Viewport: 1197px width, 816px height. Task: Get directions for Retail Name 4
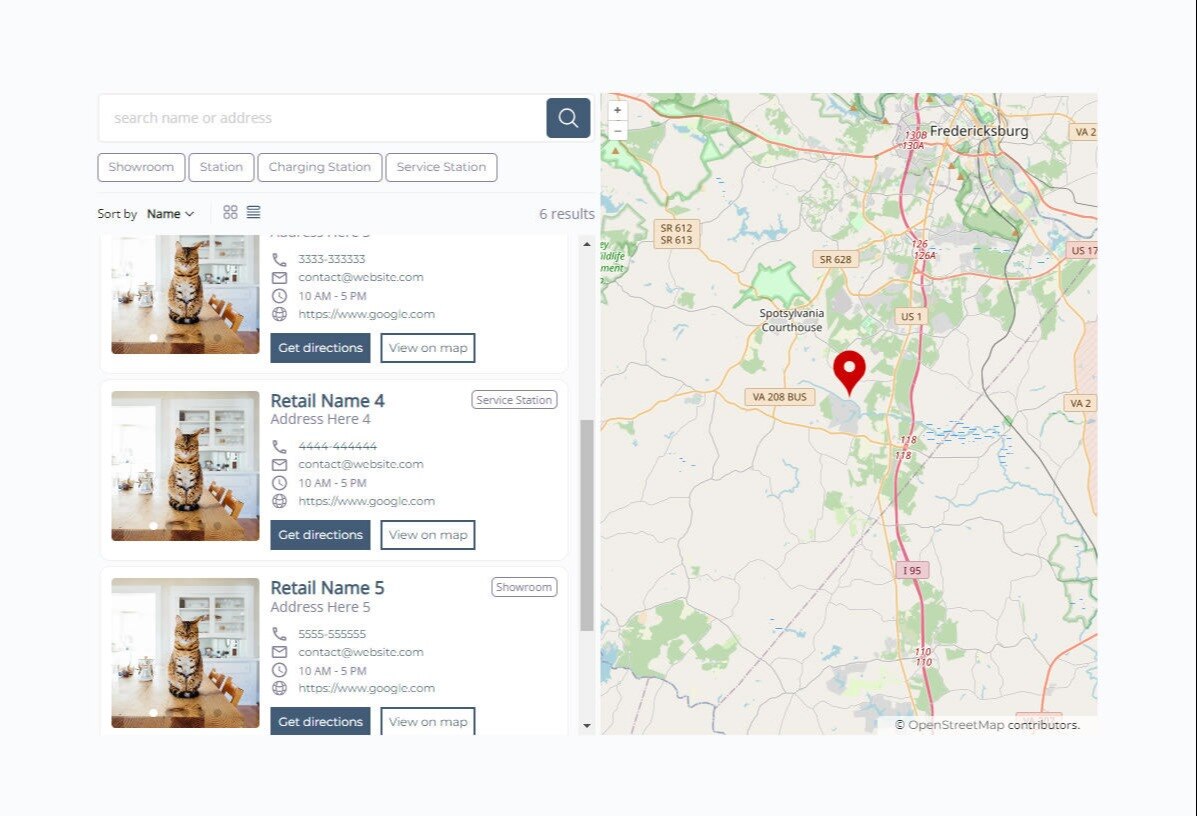point(321,535)
